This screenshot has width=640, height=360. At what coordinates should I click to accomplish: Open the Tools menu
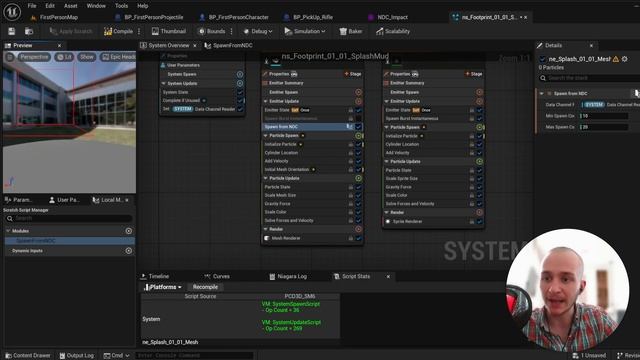(x=121, y=6)
